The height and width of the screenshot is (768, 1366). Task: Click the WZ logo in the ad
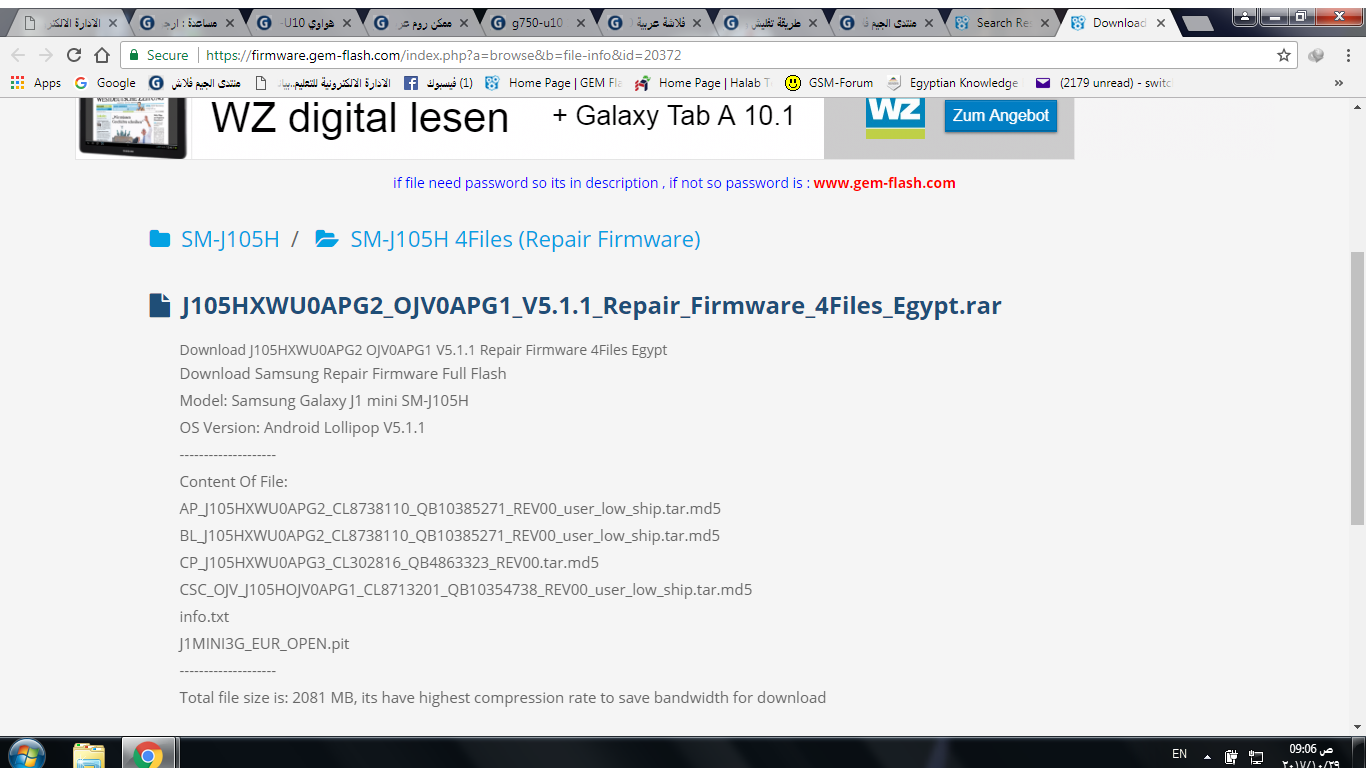point(894,116)
